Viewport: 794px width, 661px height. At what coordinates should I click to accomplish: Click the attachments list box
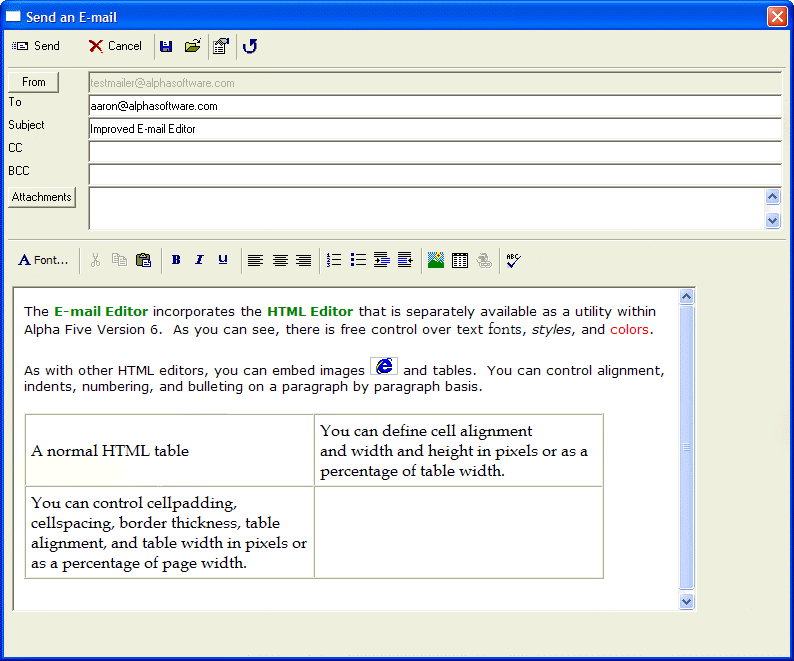[427, 208]
